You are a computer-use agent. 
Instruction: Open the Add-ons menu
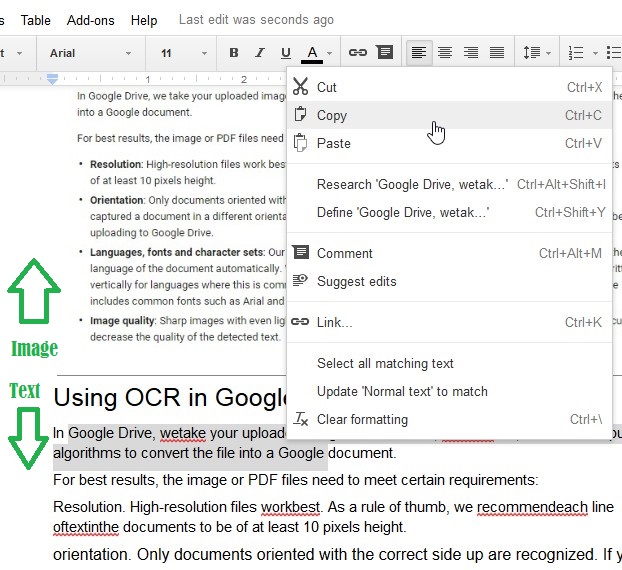90,20
